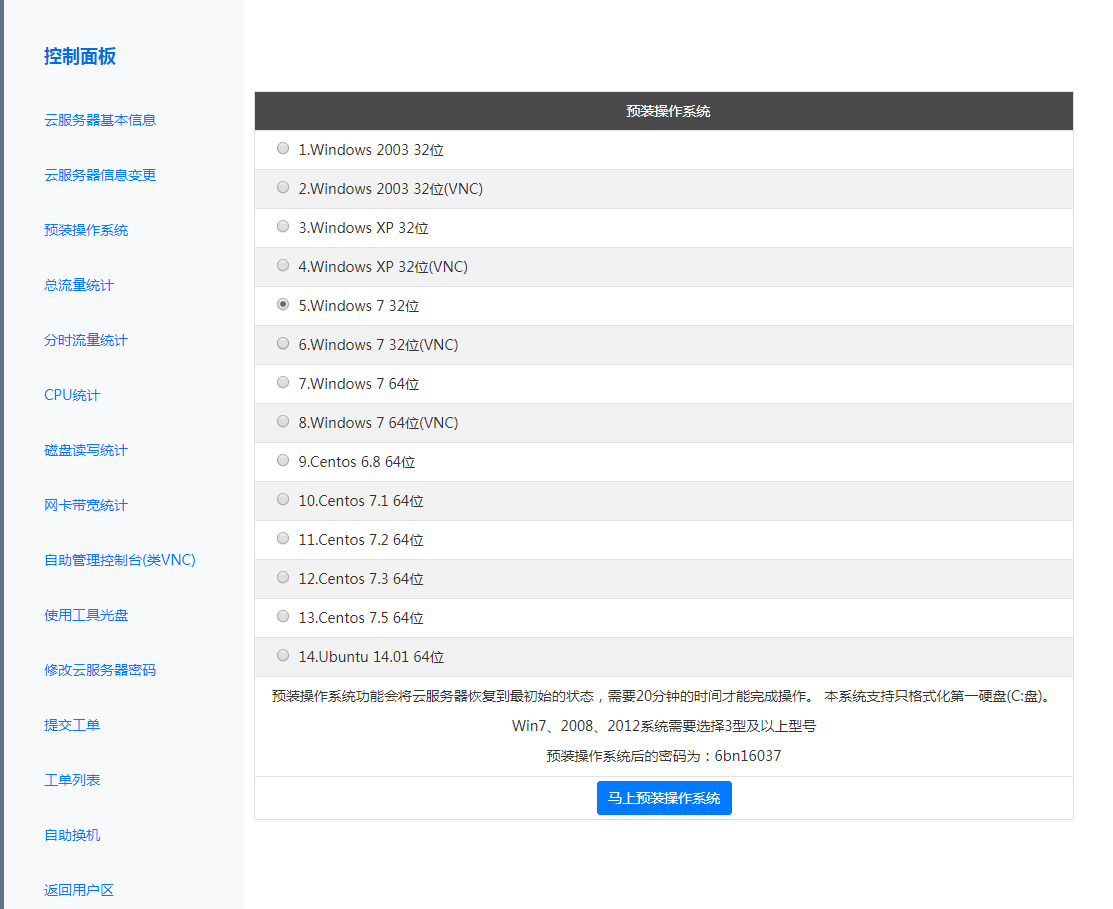
Task: Open 云服务器信息变更 sidebar link
Action: pos(100,175)
